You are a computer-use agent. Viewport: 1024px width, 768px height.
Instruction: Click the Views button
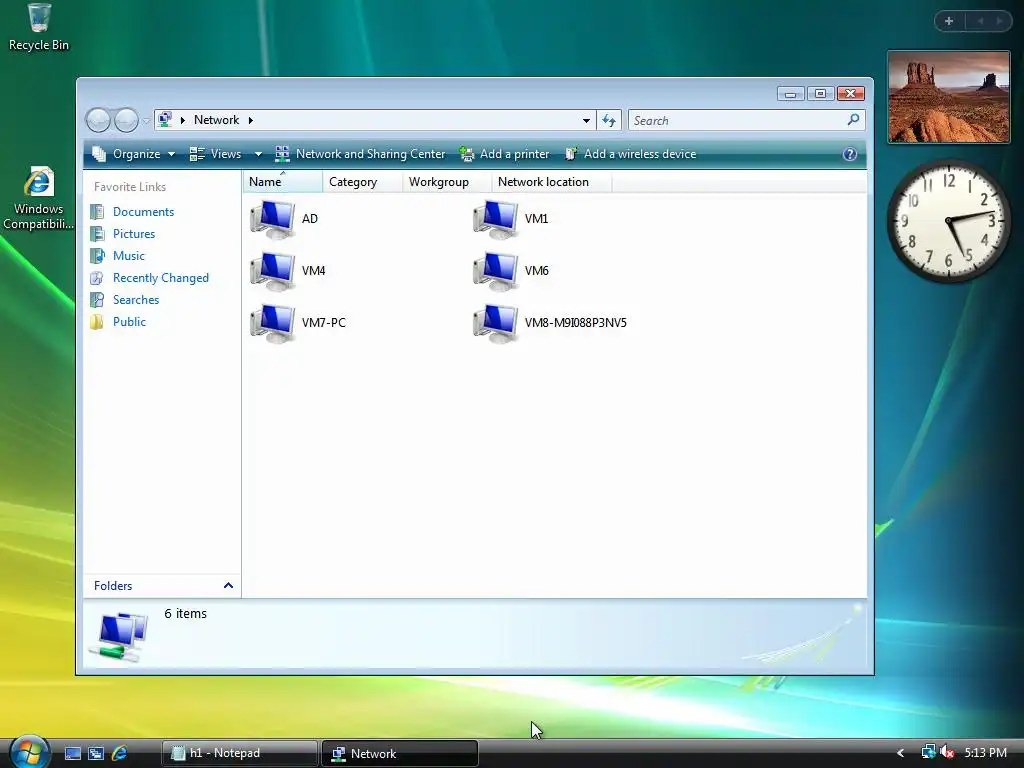[x=216, y=154]
